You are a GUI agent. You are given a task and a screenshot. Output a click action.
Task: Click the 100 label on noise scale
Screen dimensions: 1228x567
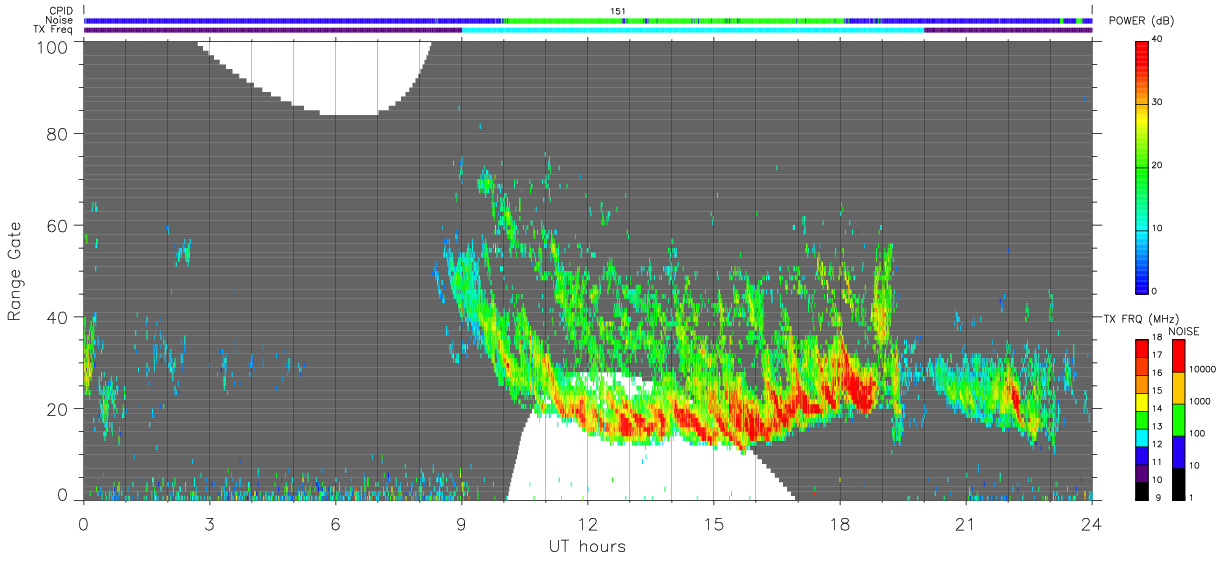(x=1197, y=433)
